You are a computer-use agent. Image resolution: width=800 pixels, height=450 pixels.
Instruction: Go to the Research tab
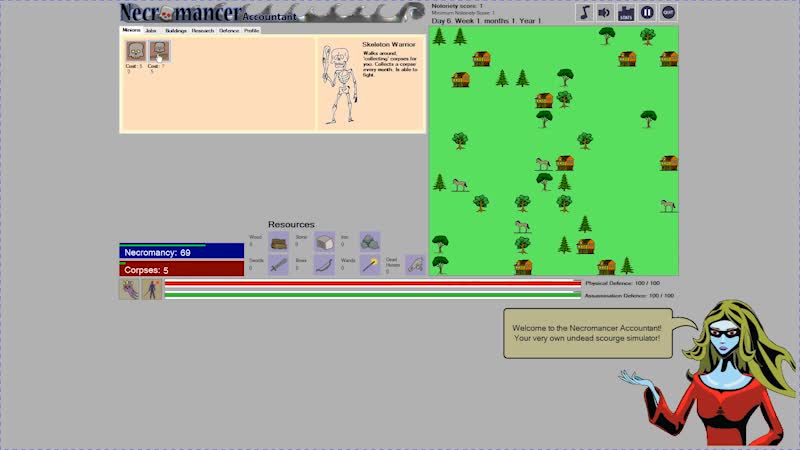[x=203, y=31]
